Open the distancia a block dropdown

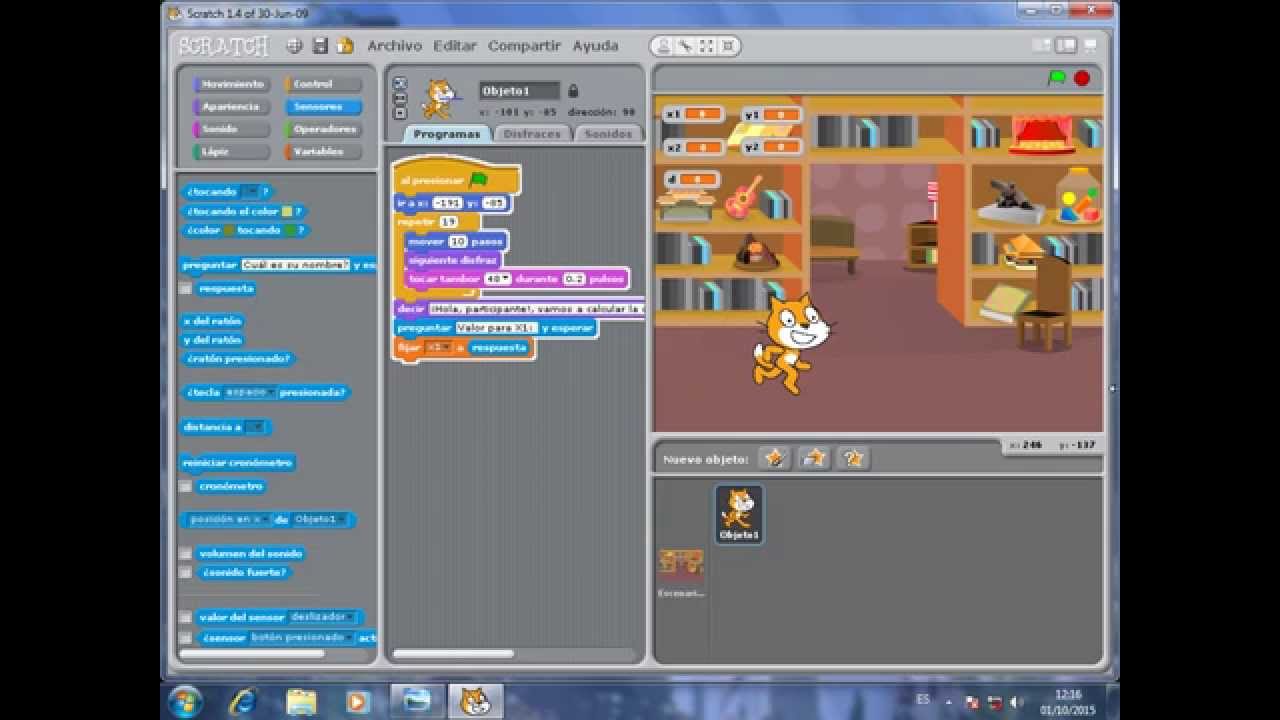pos(255,427)
